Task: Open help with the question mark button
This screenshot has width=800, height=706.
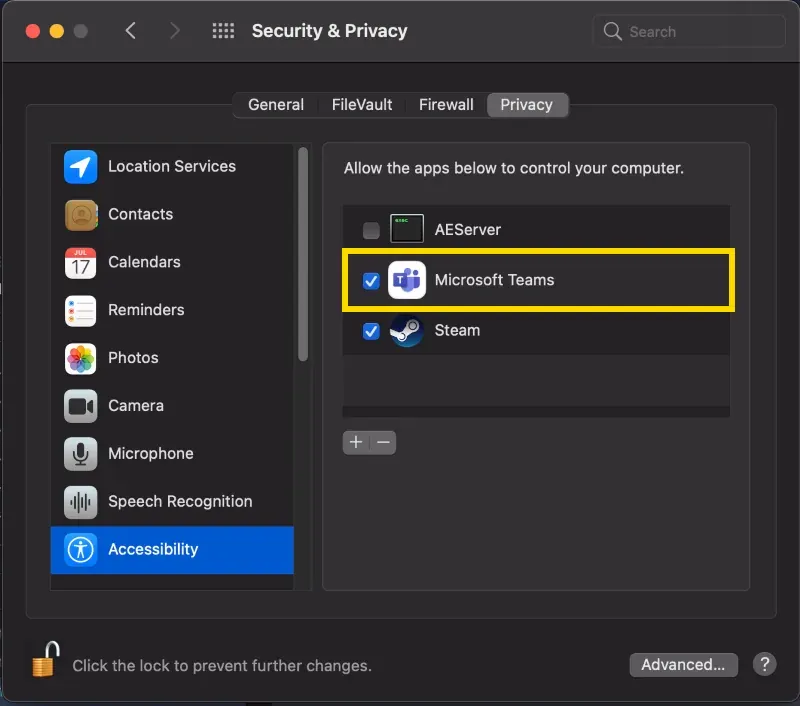Action: point(764,664)
